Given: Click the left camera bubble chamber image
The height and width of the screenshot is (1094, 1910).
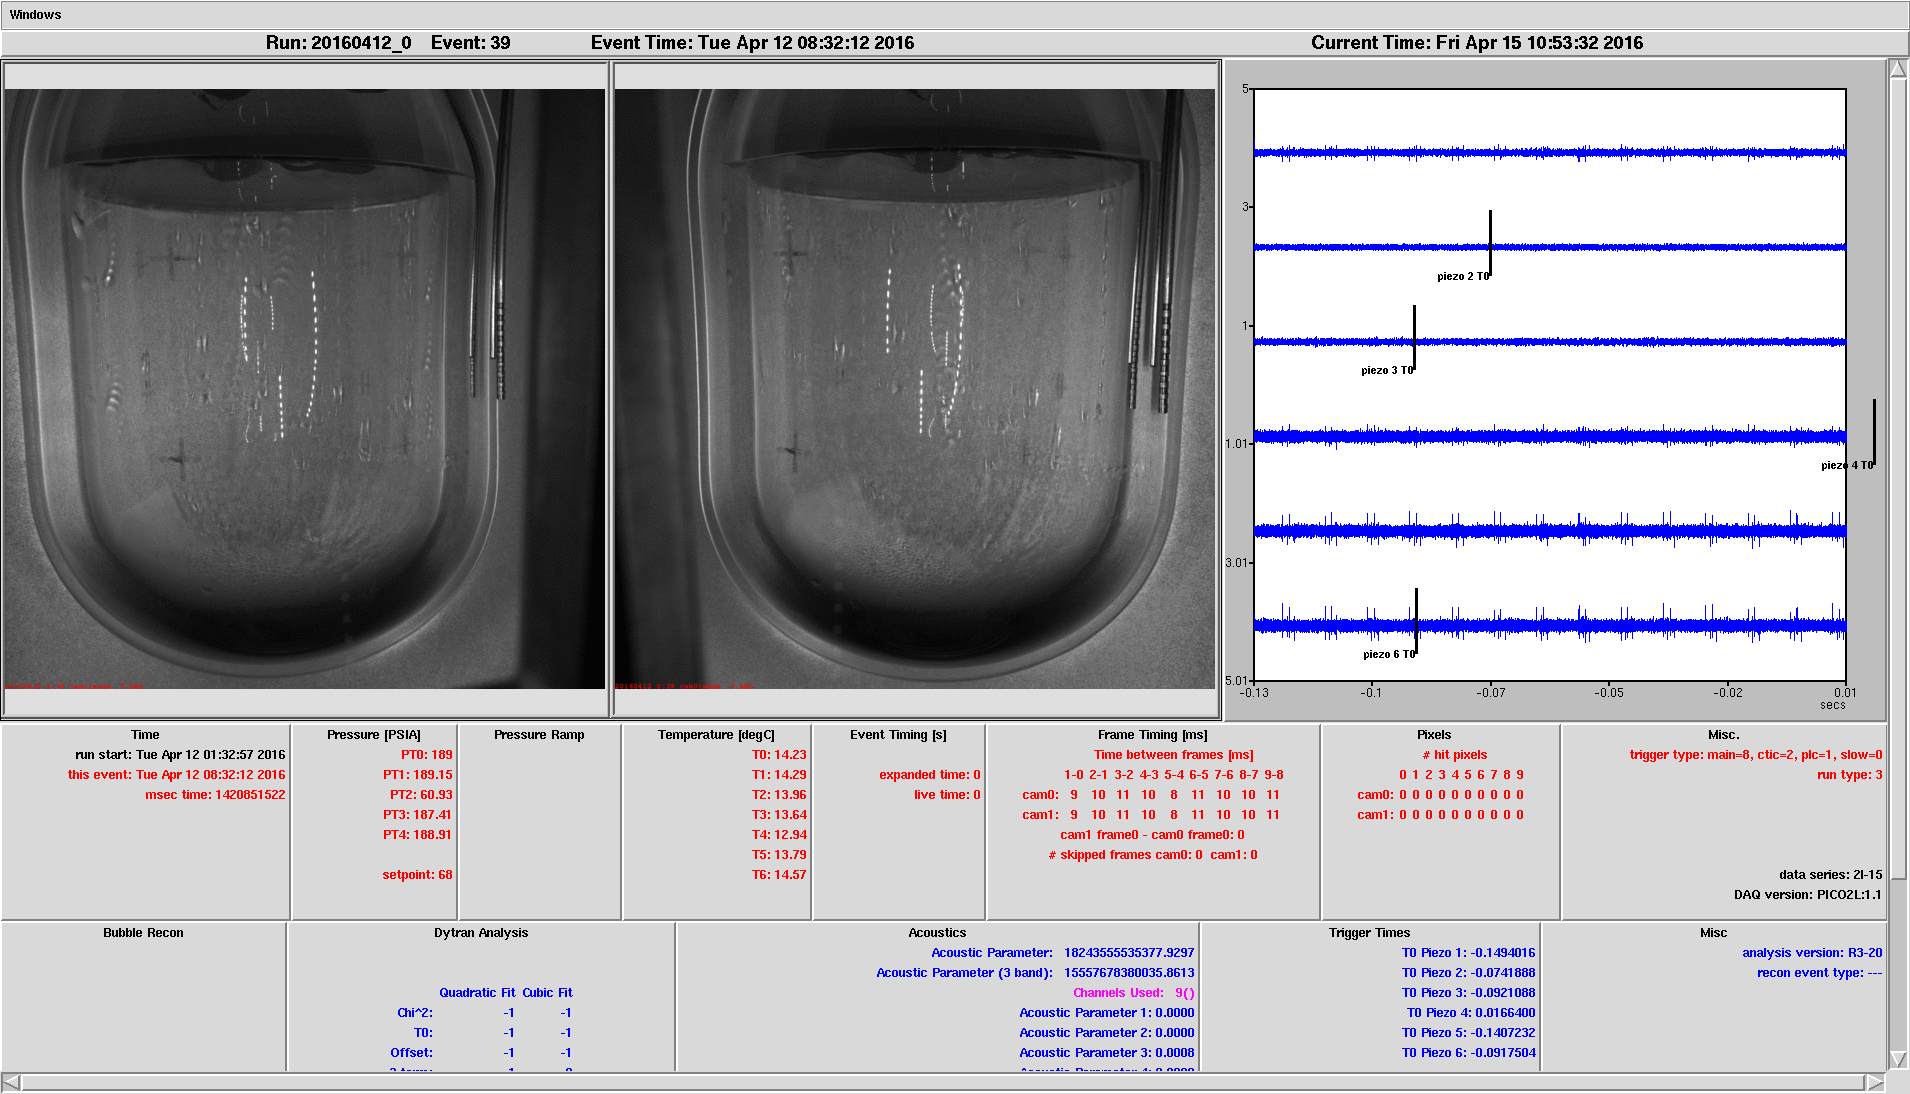Looking at the screenshot, I should coord(305,389).
